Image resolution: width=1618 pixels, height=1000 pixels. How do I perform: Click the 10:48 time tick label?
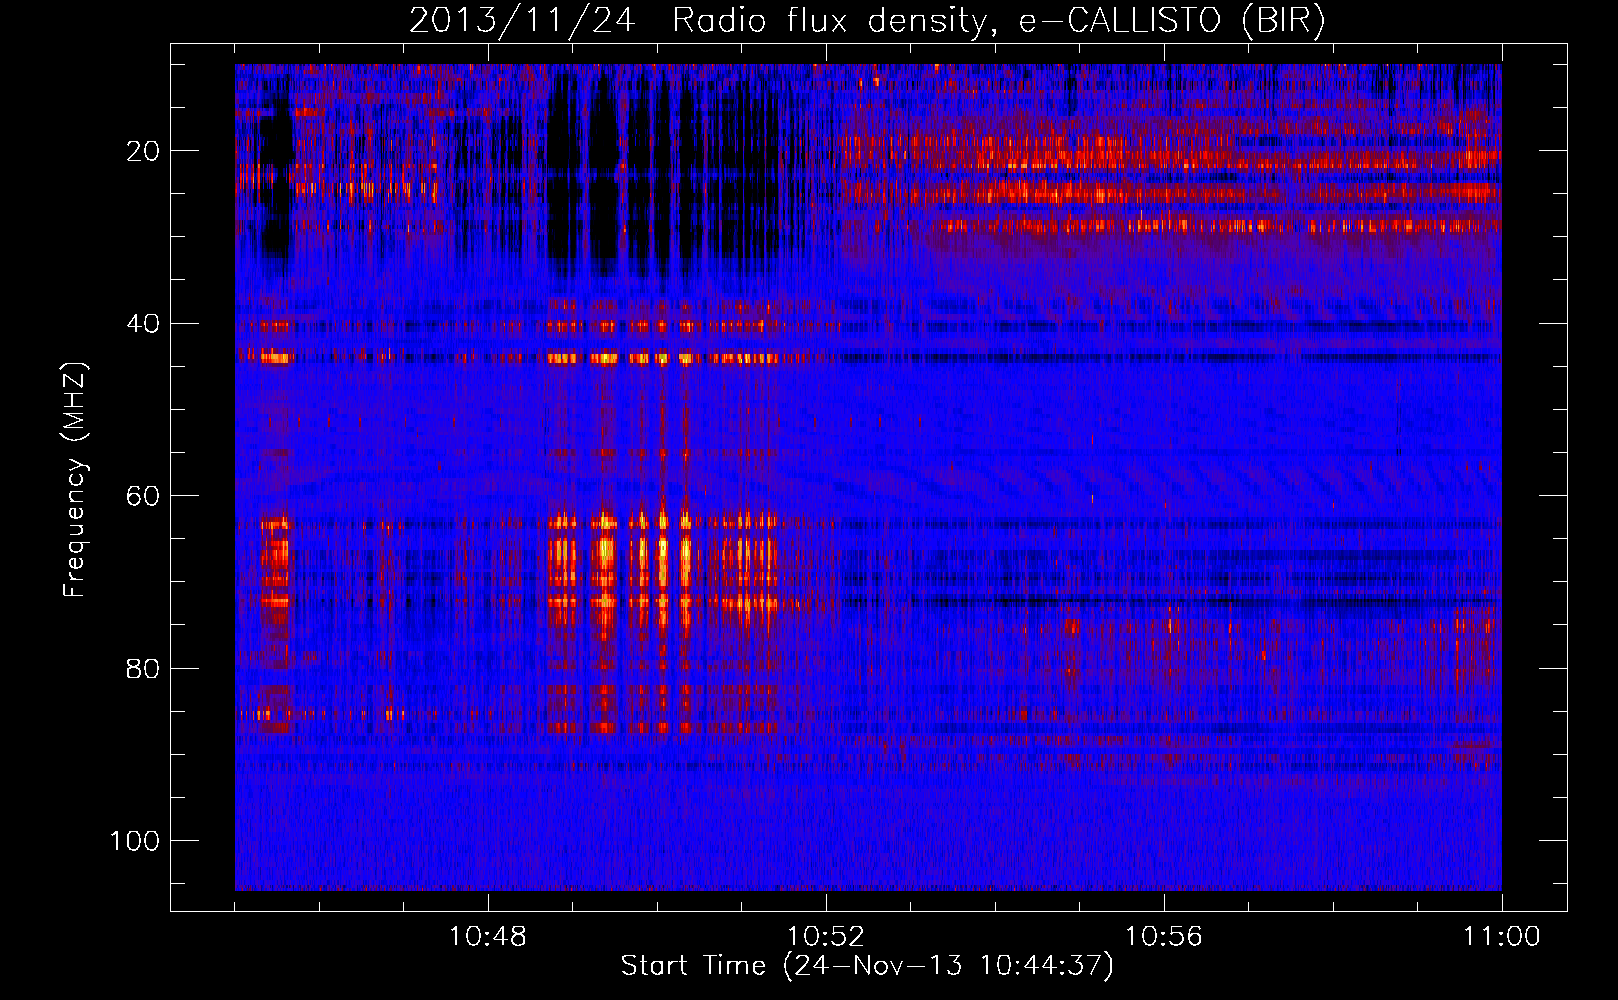(x=488, y=937)
